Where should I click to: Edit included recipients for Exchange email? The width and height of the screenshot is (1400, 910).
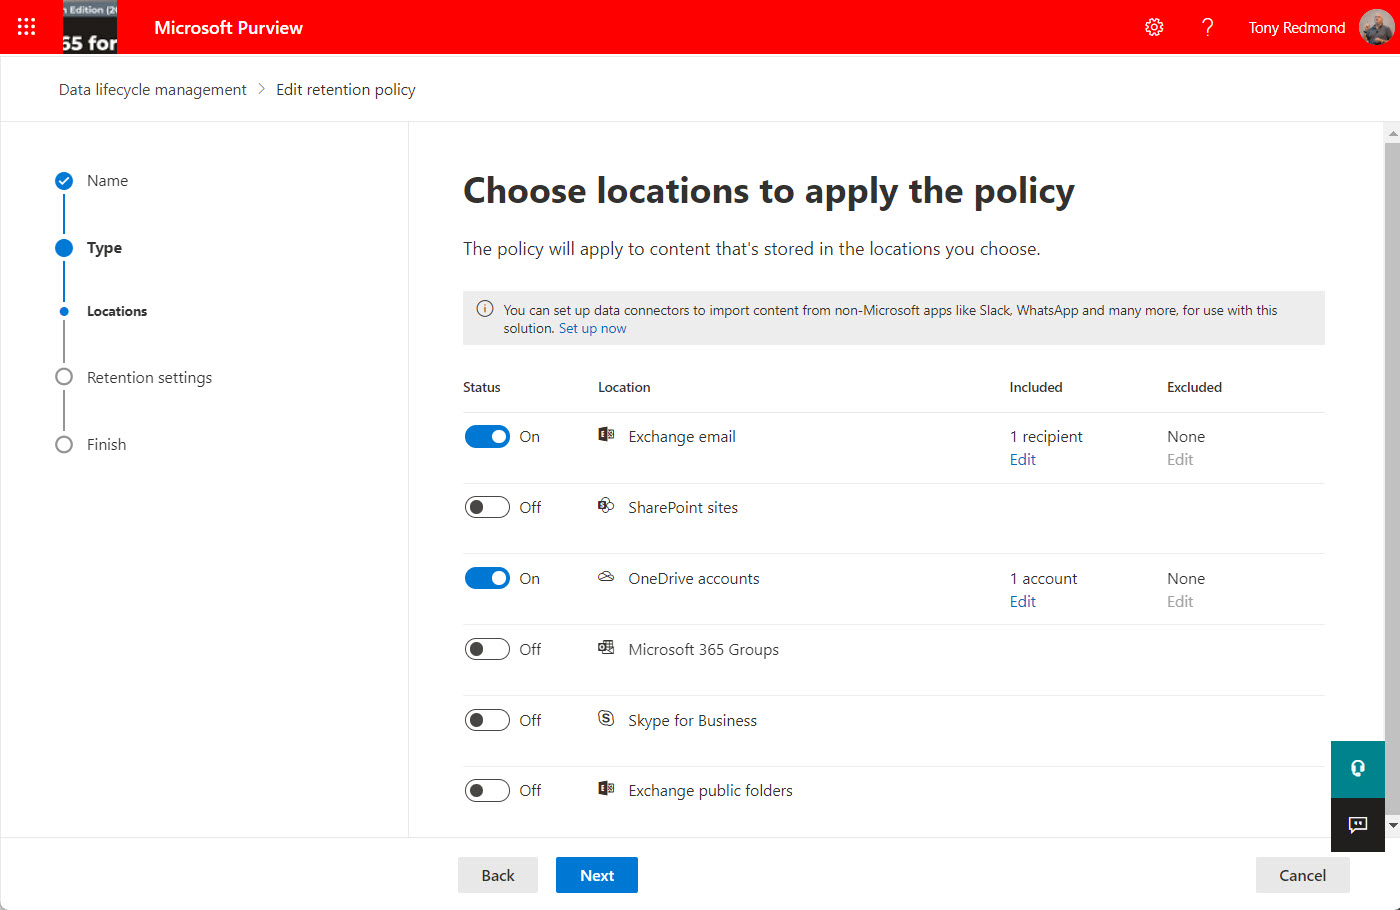coord(1022,459)
